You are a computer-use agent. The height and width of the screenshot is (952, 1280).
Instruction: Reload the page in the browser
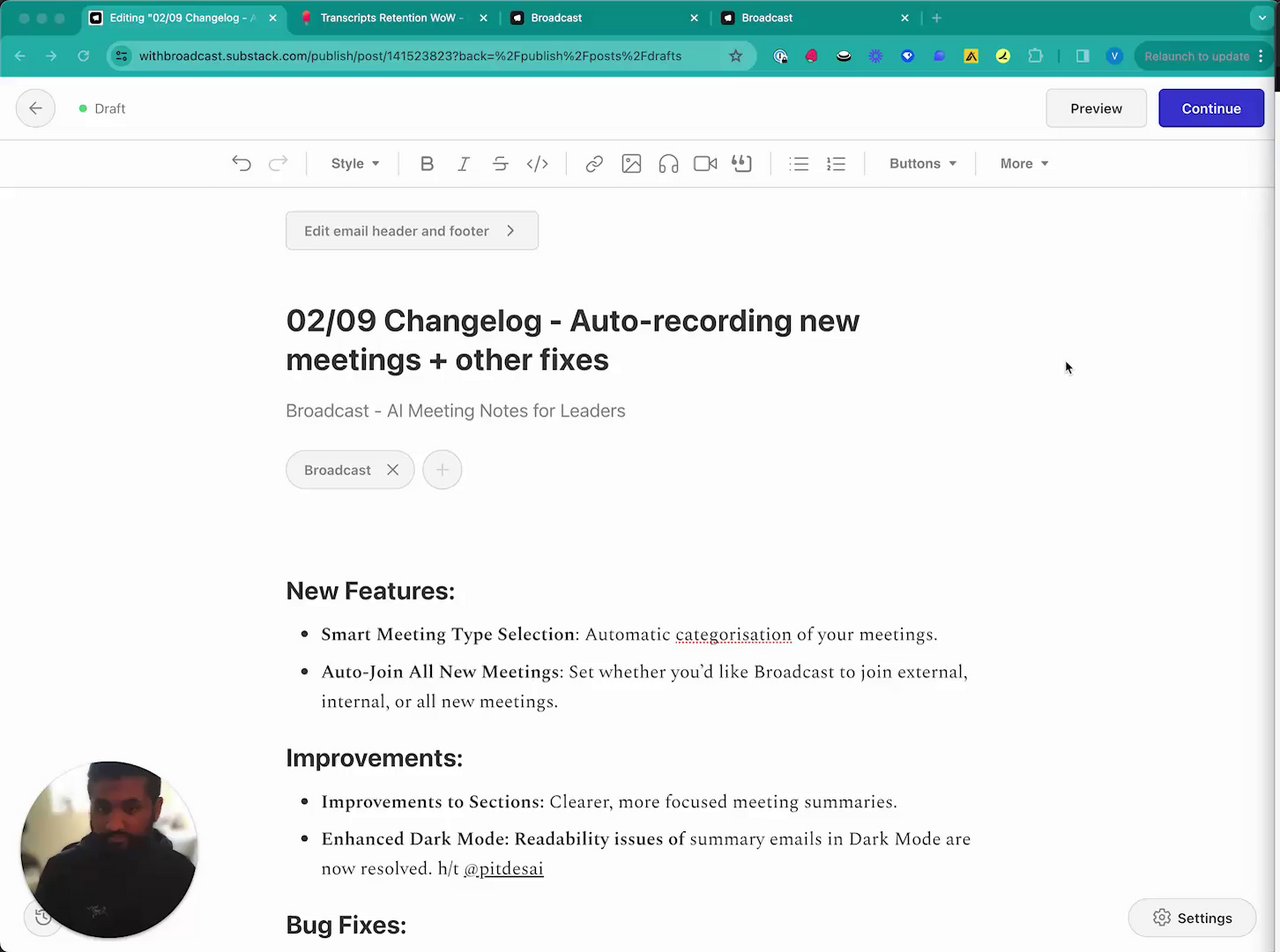pos(83,56)
